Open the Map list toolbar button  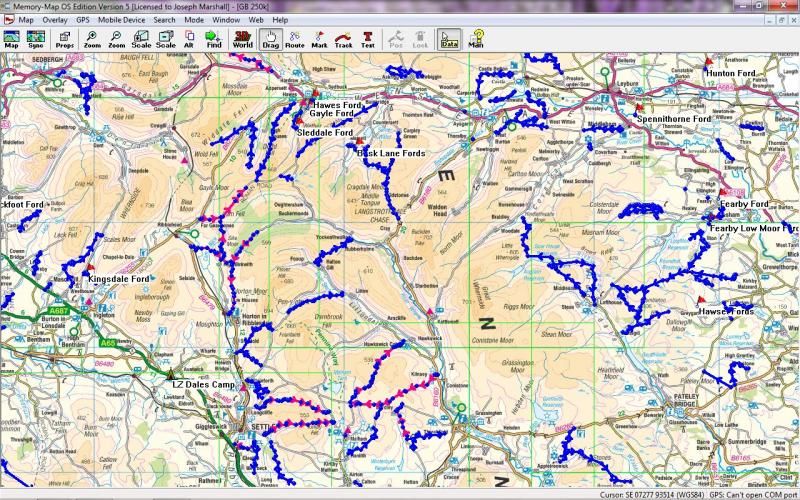click(x=11, y=39)
